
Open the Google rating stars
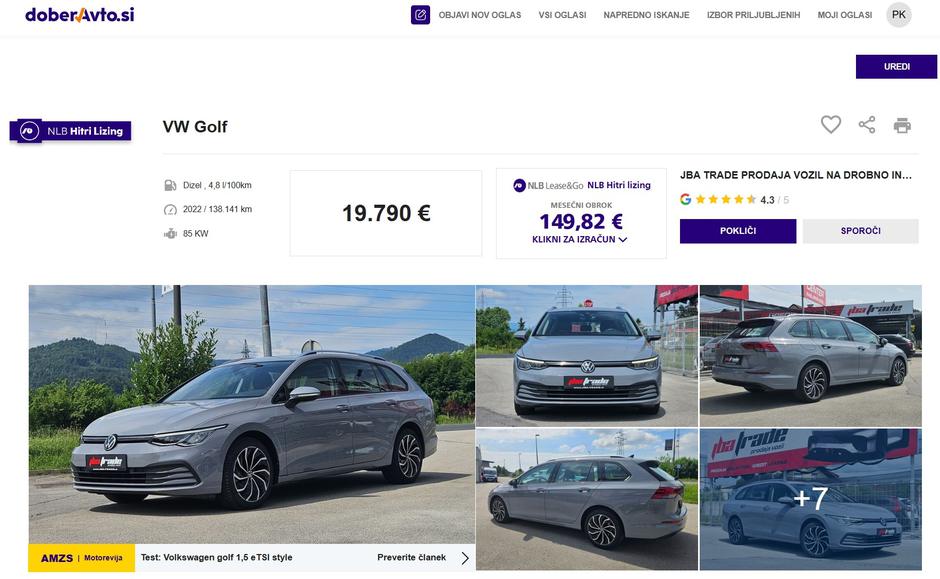[725, 200]
